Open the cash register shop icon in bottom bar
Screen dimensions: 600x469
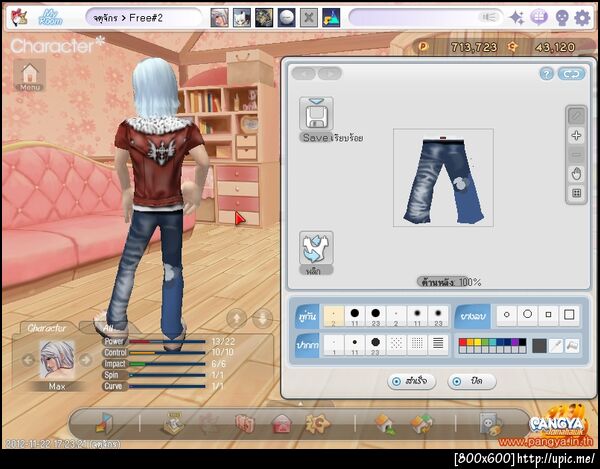coord(174,423)
